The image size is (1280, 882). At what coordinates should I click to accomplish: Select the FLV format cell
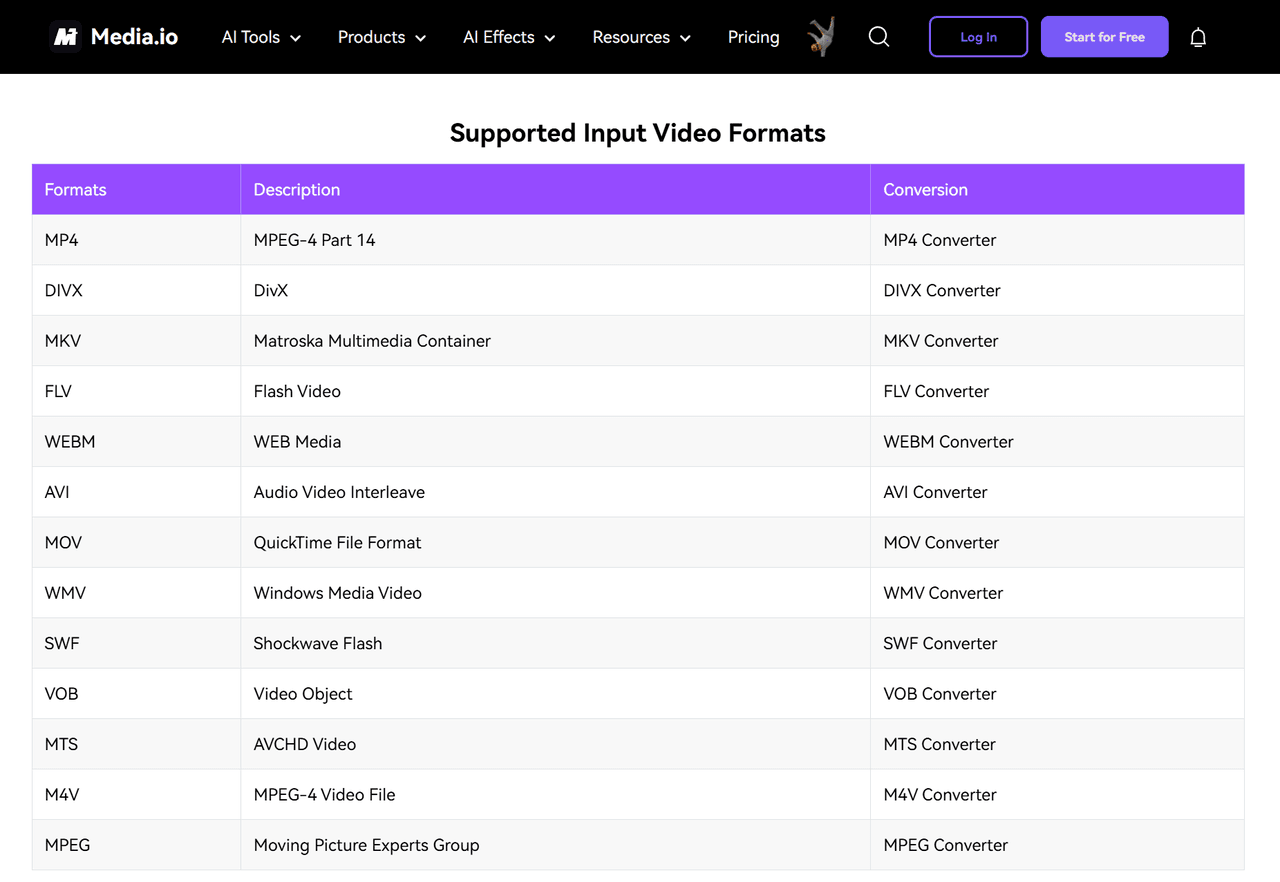[136, 391]
